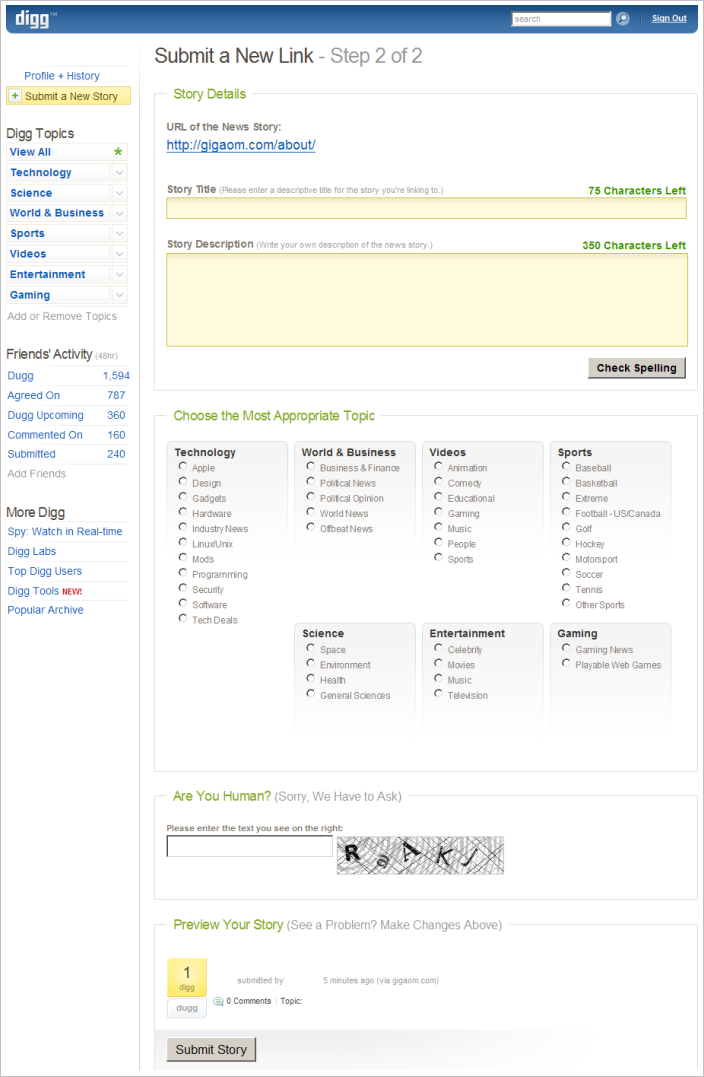Open Spy: Watch in Real-time
Viewport: 704px width, 1077px height.
pos(65,532)
